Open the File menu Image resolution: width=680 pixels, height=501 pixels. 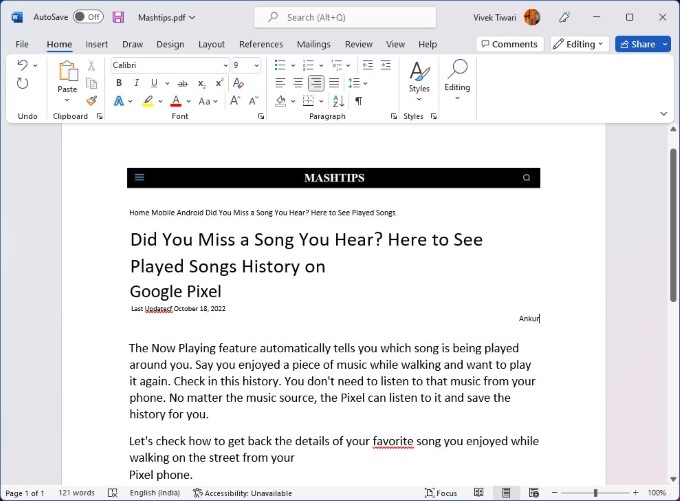click(22, 44)
